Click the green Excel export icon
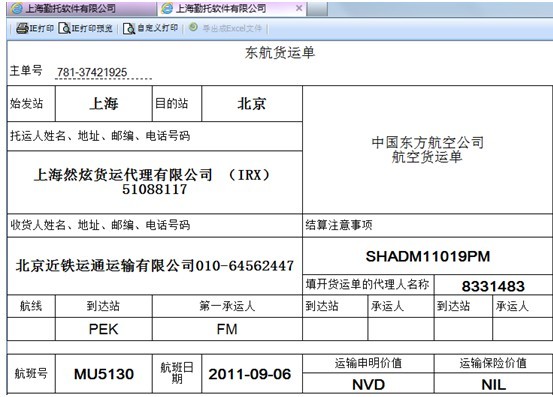Viewport: 553px width, 397px height. point(193,27)
